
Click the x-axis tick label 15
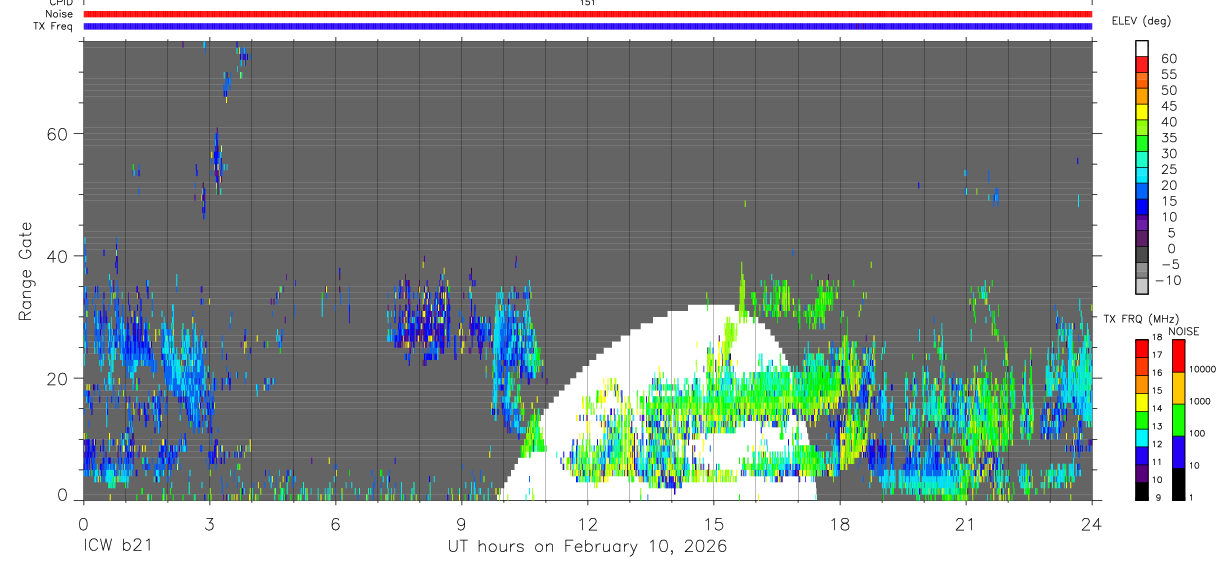coord(713,523)
